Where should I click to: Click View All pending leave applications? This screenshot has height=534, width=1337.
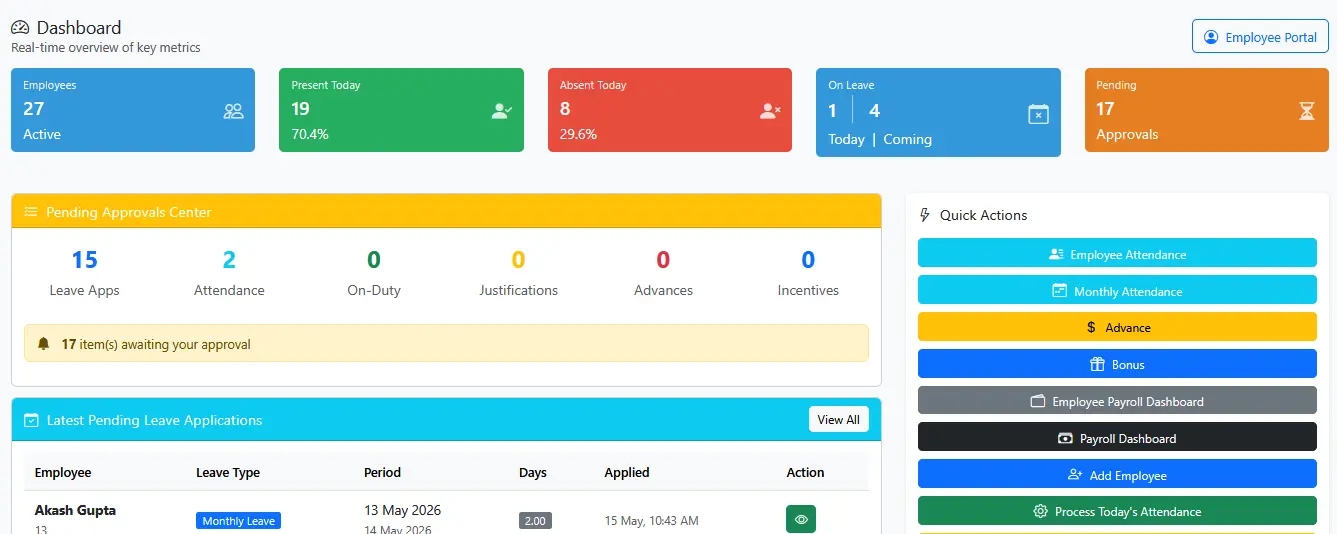(x=838, y=420)
